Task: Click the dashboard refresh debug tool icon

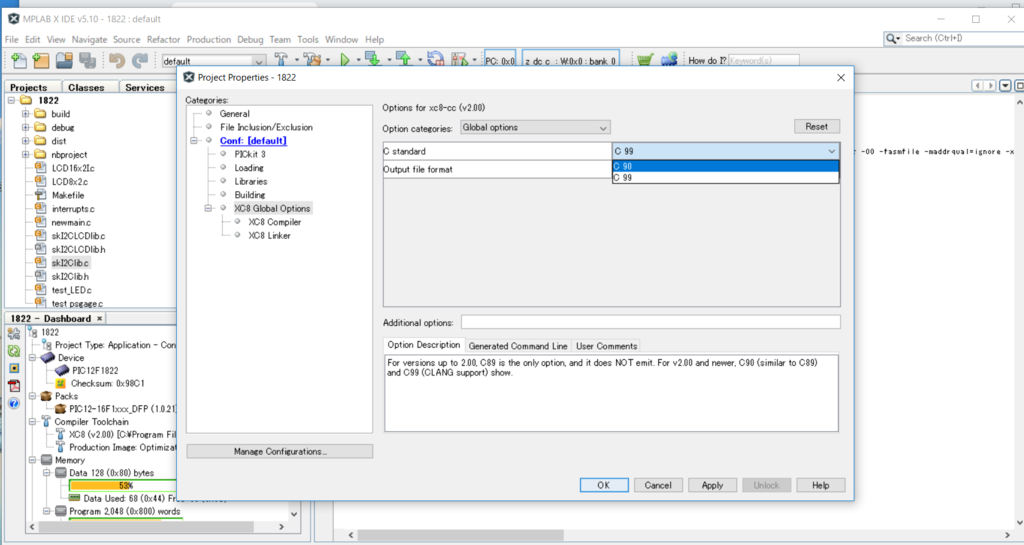Action: pyautogui.click(x=14, y=351)
